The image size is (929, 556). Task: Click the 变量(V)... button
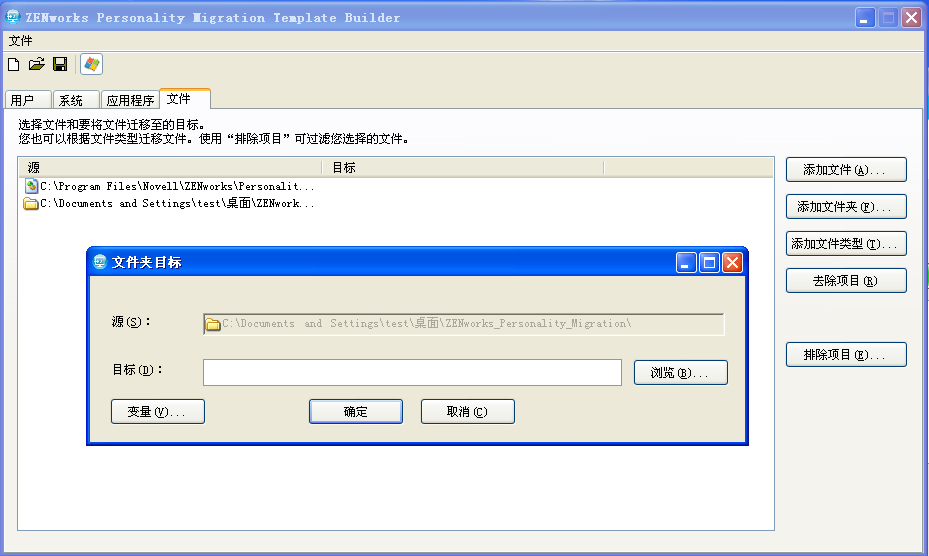click(158, 411)
